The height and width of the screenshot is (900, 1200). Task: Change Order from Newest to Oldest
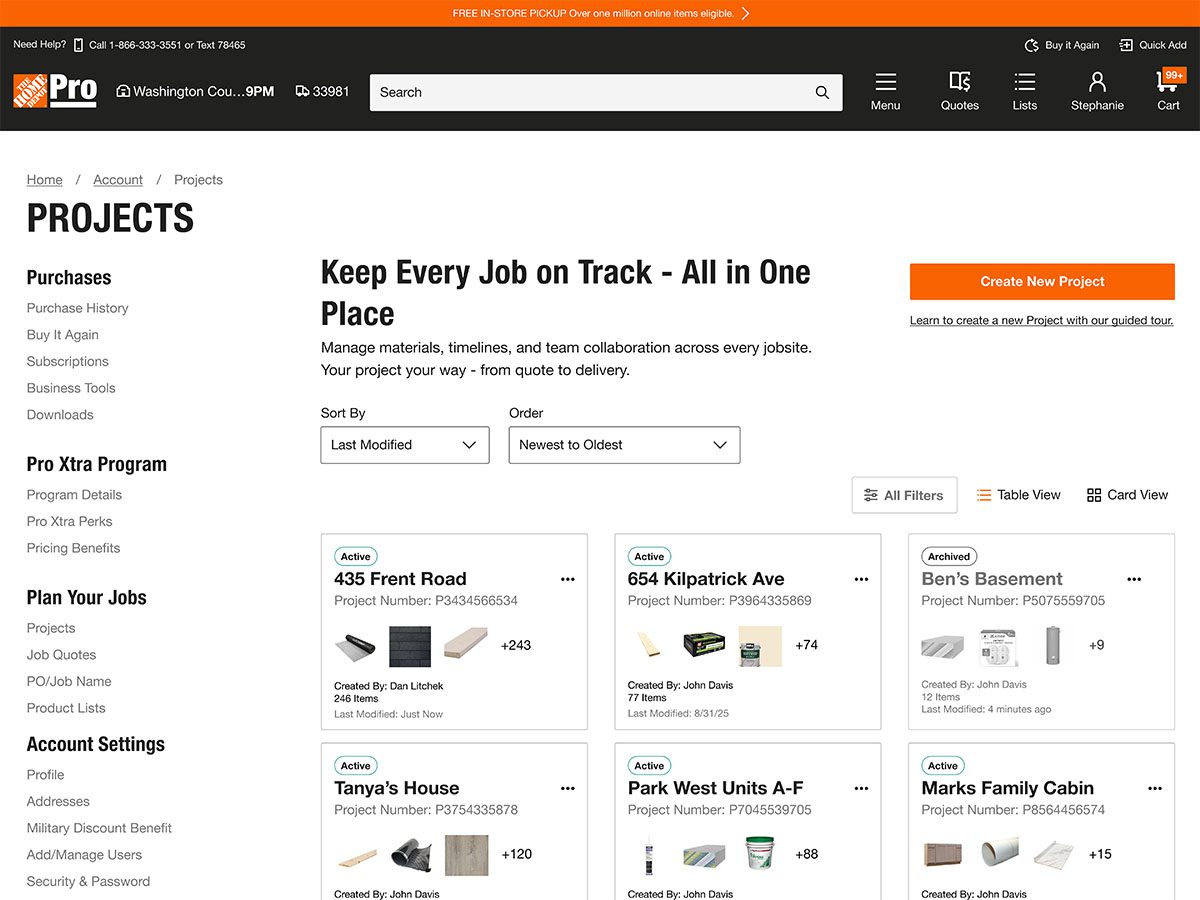click(x=623, y=444)
